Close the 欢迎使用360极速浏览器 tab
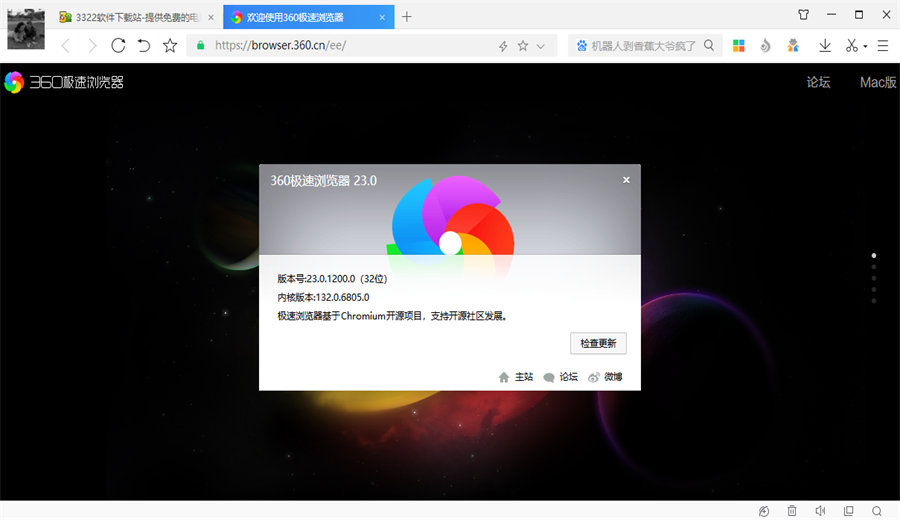900x520 pixels. click(382, 17)
